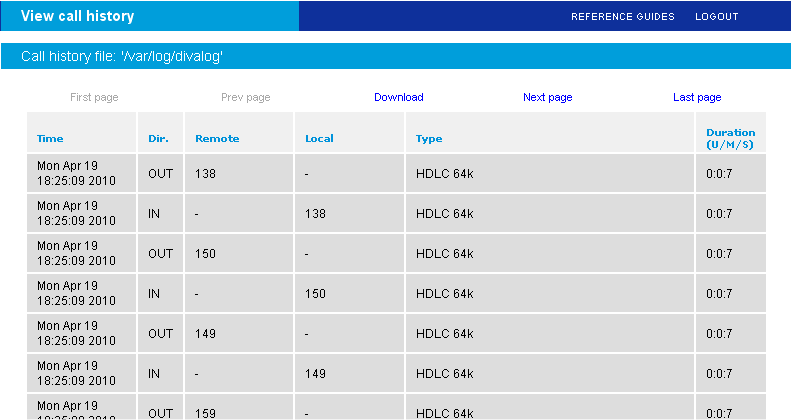Click the disabled Prev page link

[x=245, y=97]
